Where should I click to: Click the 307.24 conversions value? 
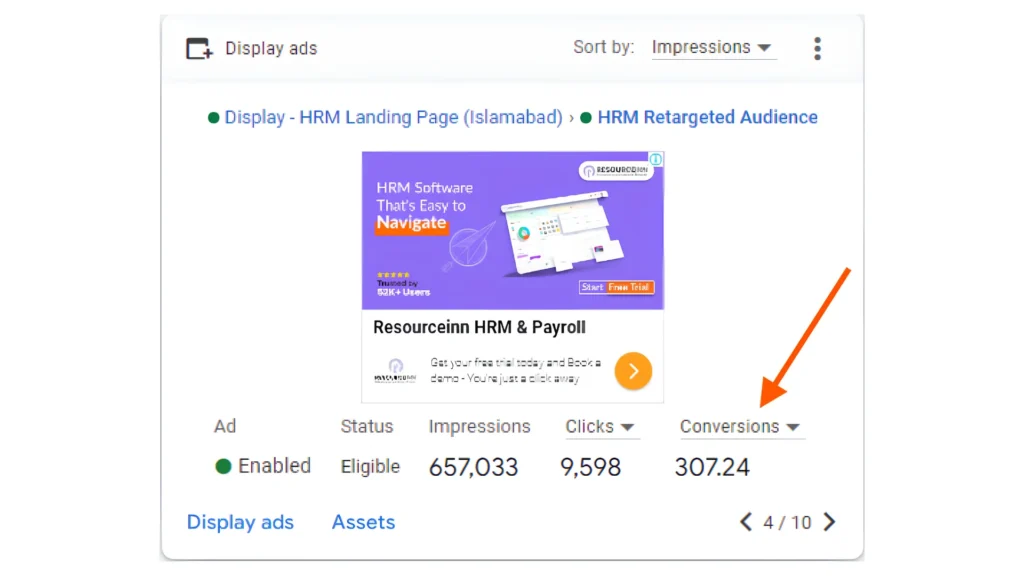tap(712, 468)
